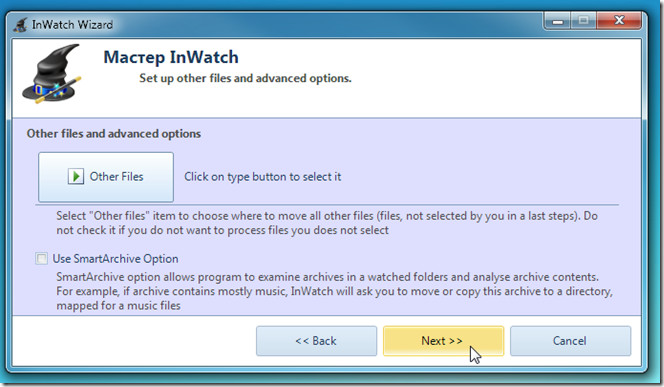Click the wizard hat logo image

tap(52, 74)
